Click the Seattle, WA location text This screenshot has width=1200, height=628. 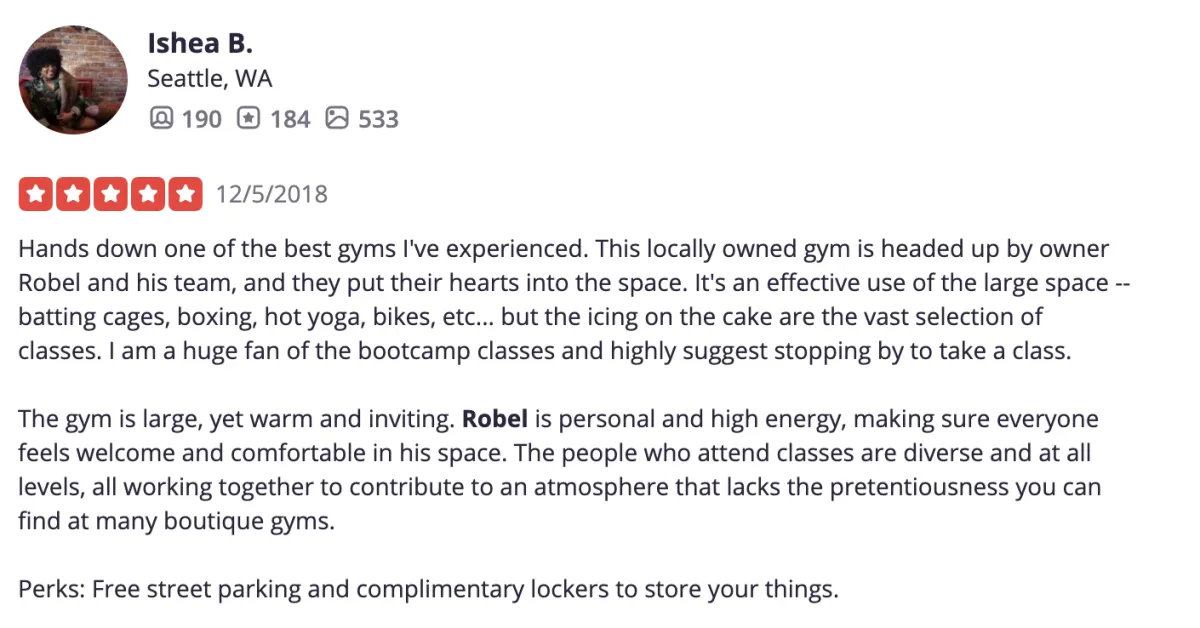pyautogui.click(x=210, y=79)
